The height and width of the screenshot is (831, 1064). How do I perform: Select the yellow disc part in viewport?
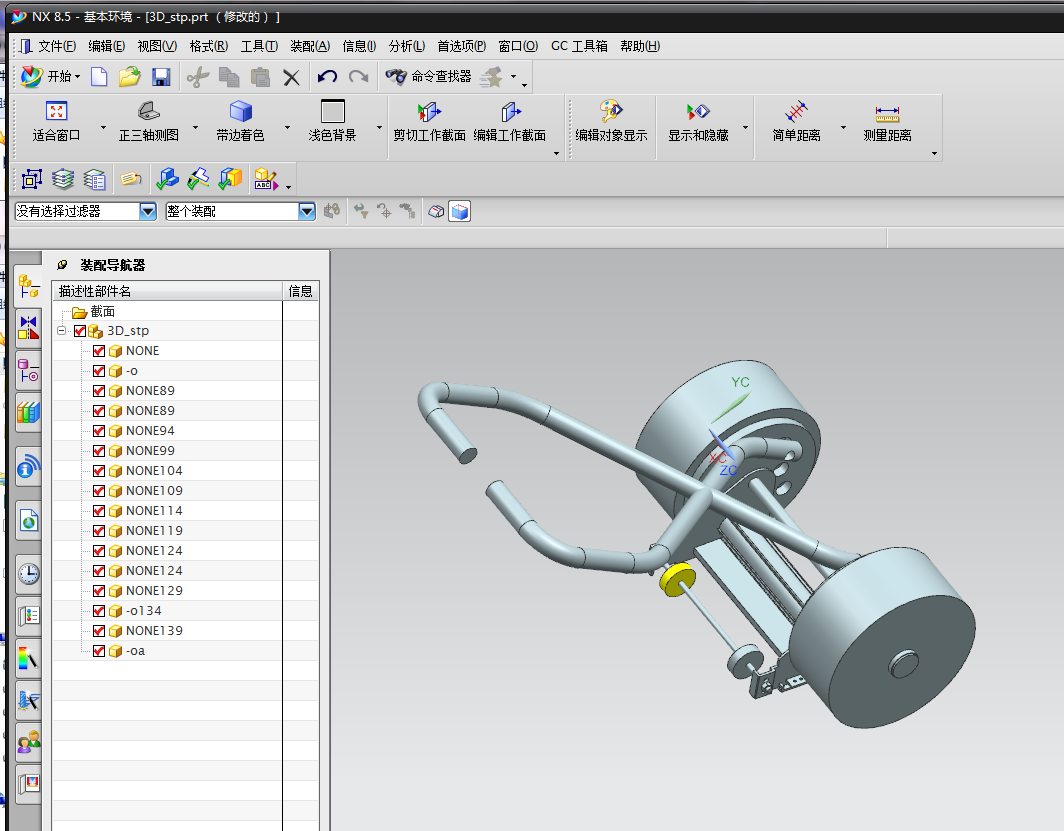(677, 579)
